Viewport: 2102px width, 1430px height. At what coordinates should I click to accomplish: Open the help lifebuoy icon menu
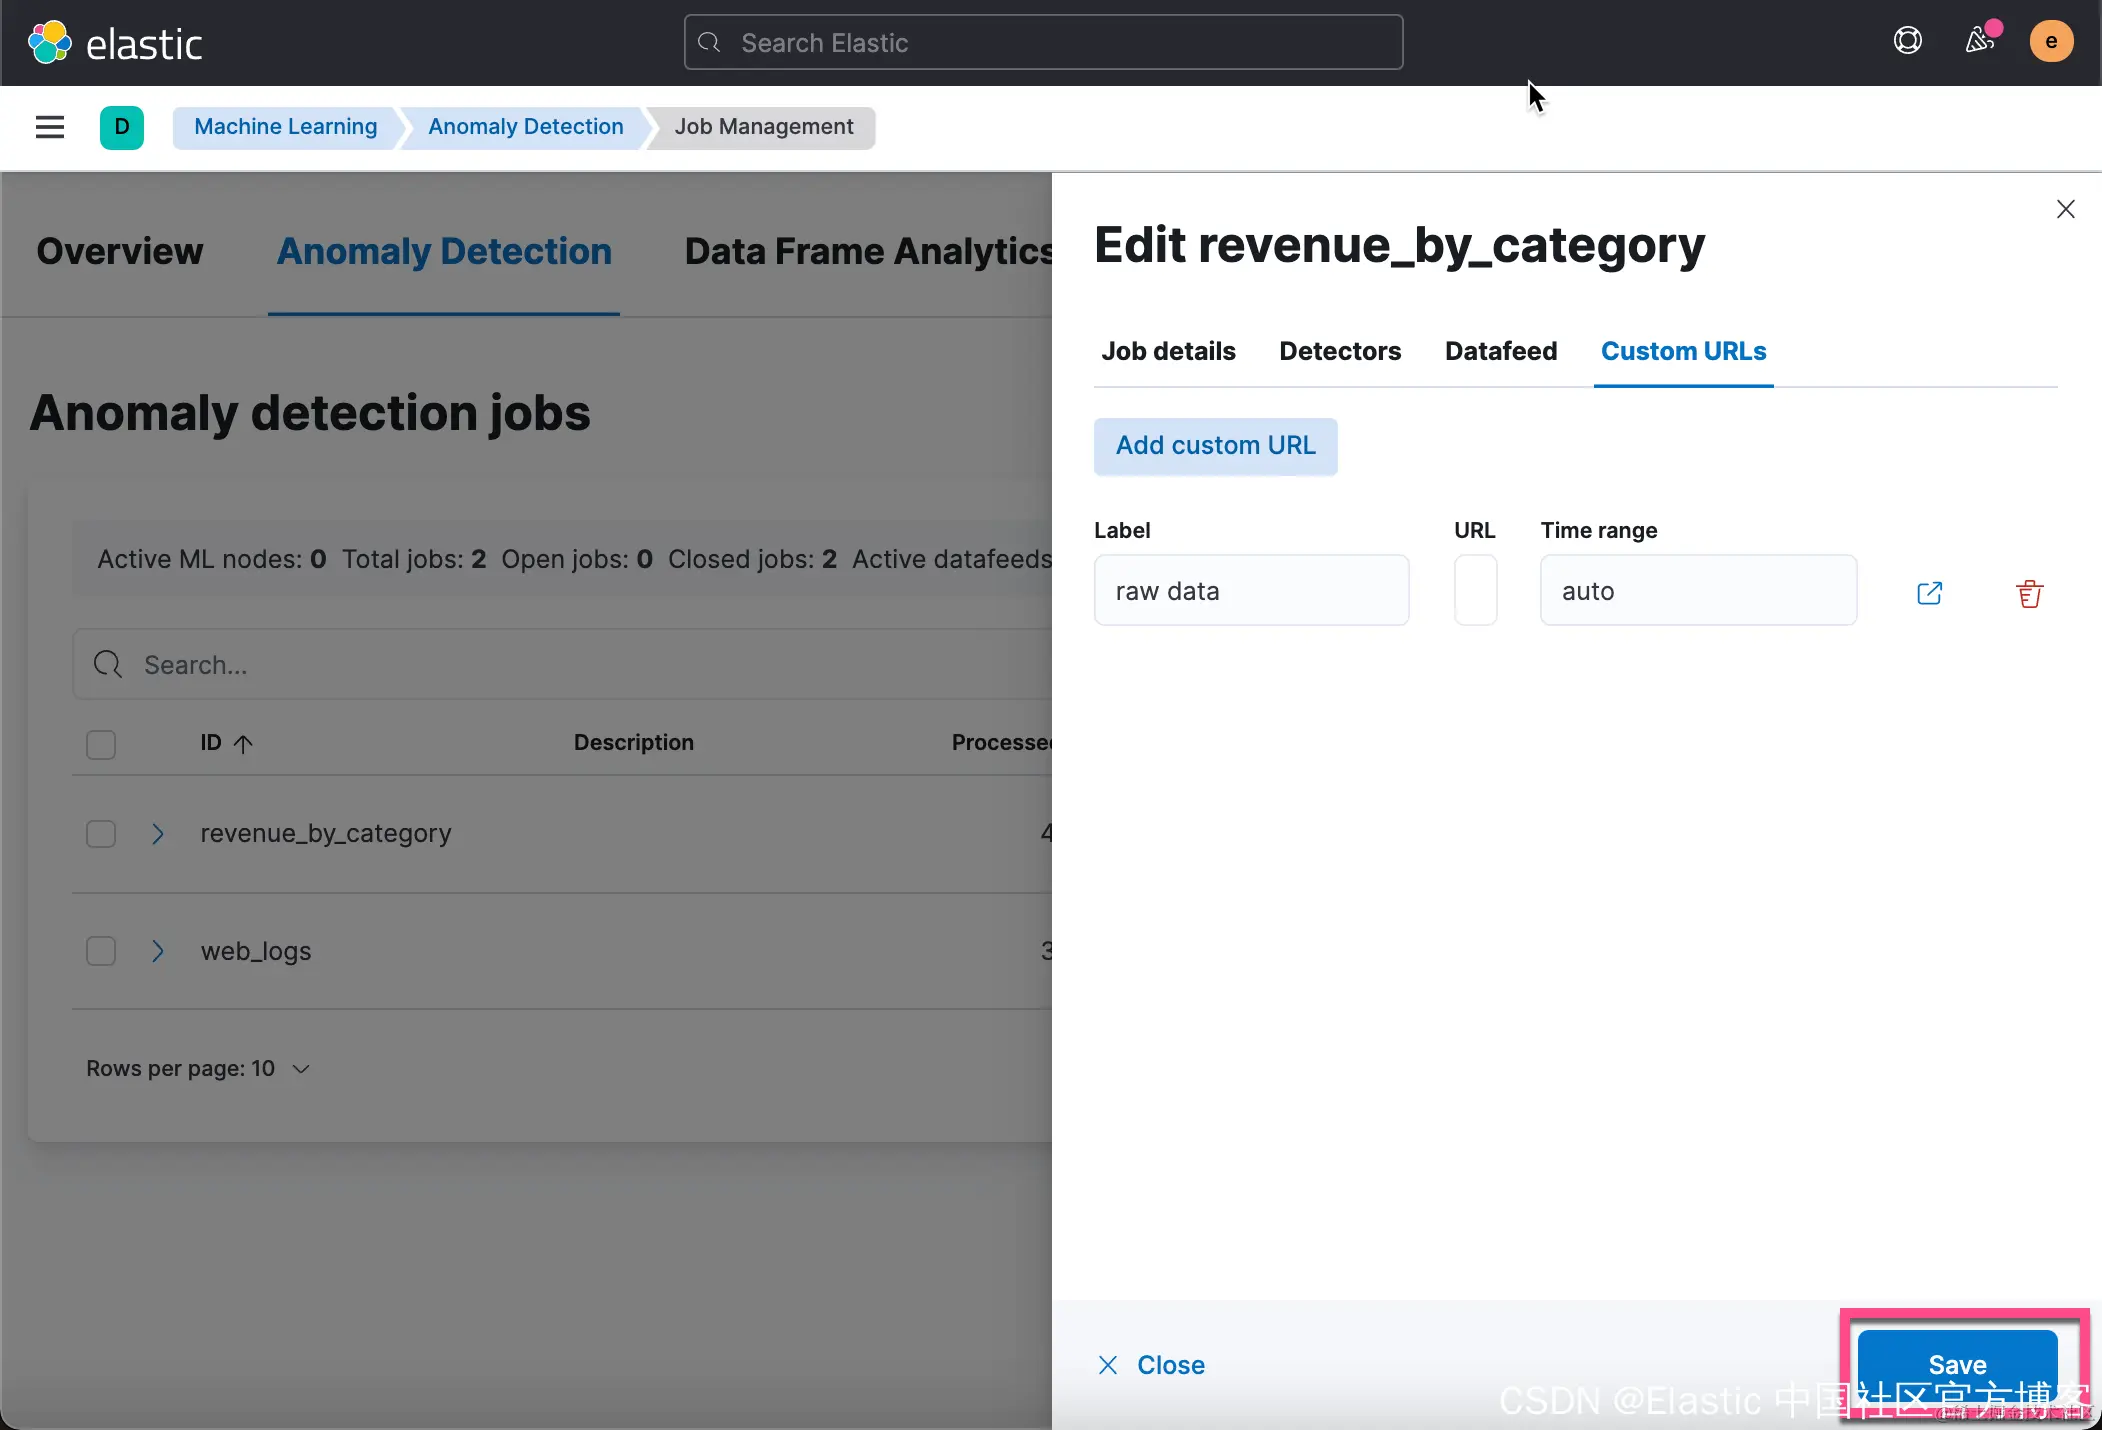coord(1907,41)
